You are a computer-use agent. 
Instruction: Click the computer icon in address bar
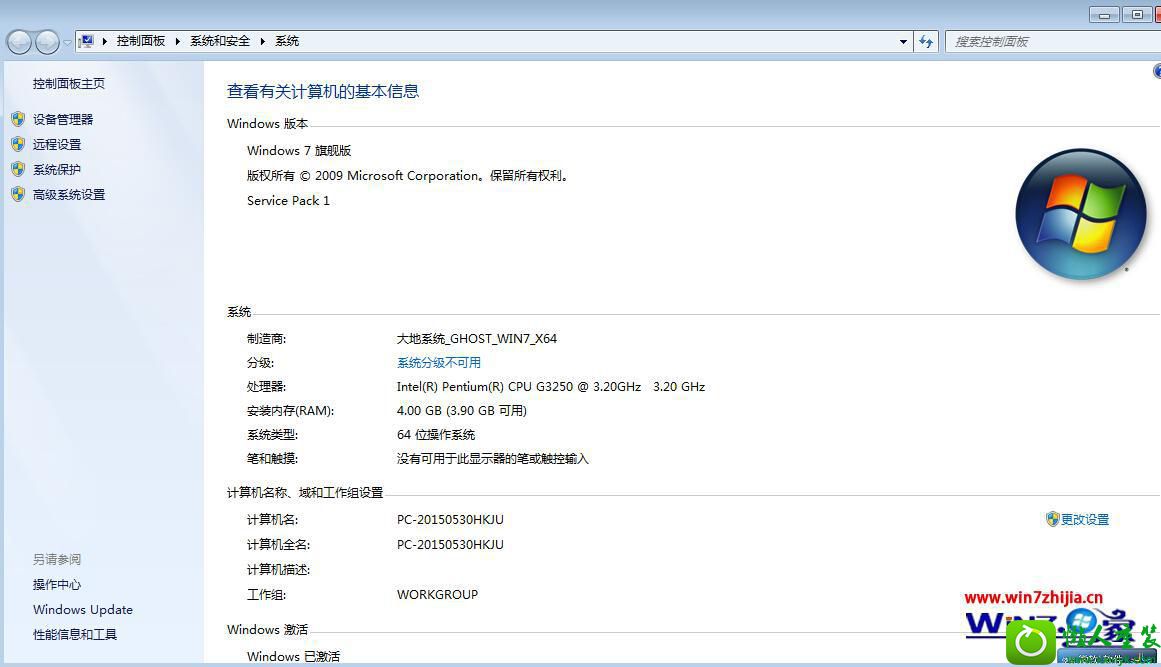[87, 41]
